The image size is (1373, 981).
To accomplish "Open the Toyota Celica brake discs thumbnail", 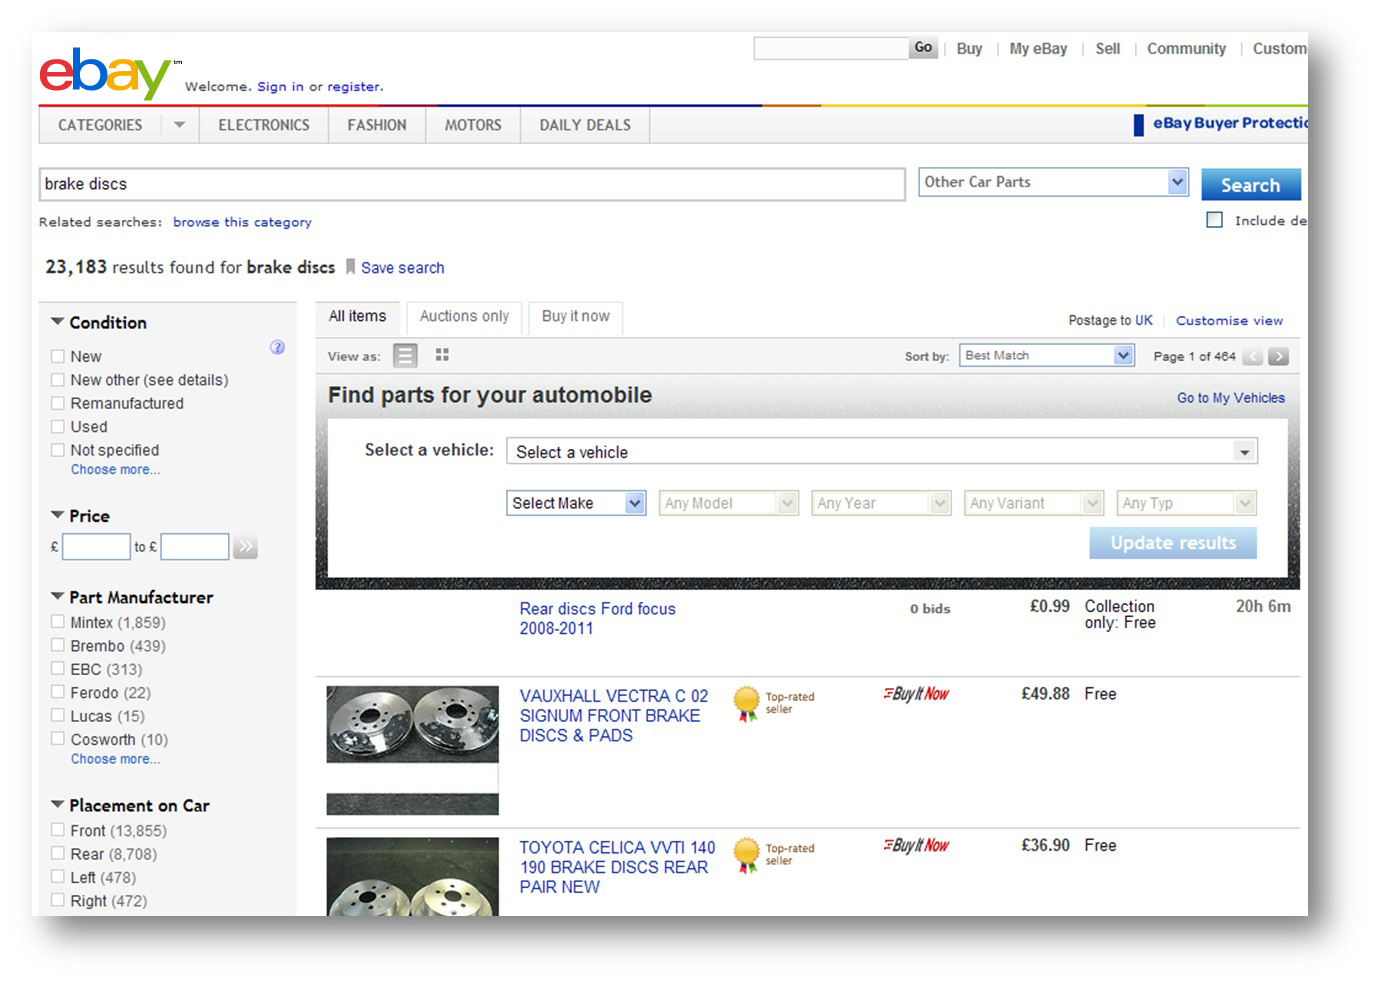I will pos(412,876).
